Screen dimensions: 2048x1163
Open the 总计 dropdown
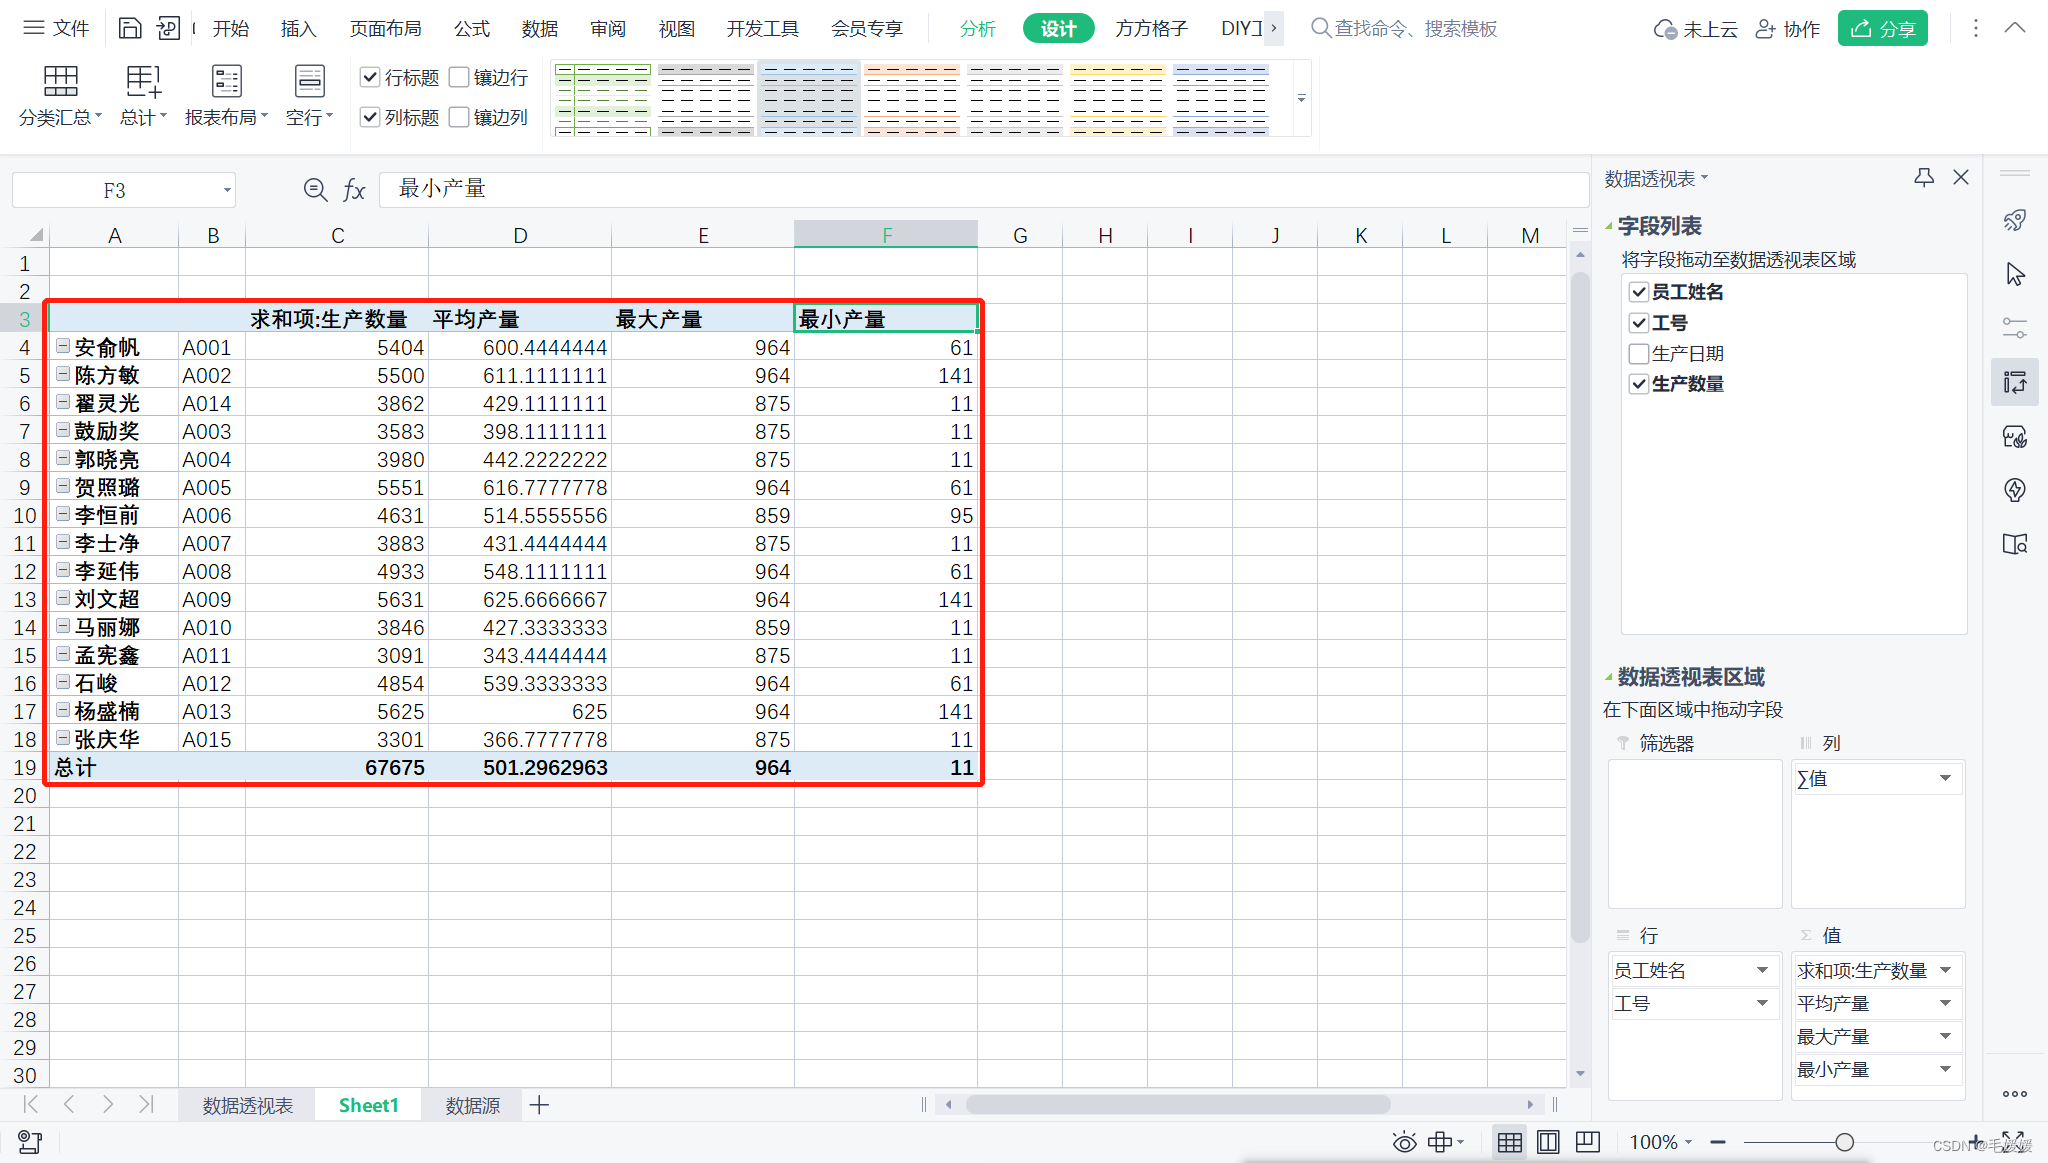(143, 96)
